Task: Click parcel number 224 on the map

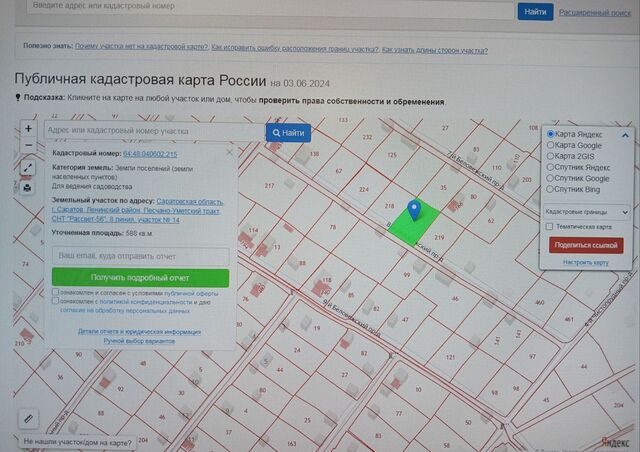Action: pos(364,189)
